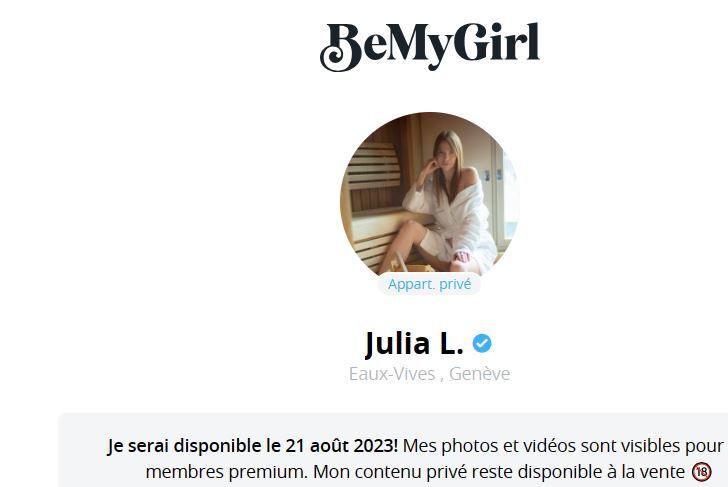Click the word Girl in the logo
This screenshot has width=728, height=487.
tap(494, 43)
